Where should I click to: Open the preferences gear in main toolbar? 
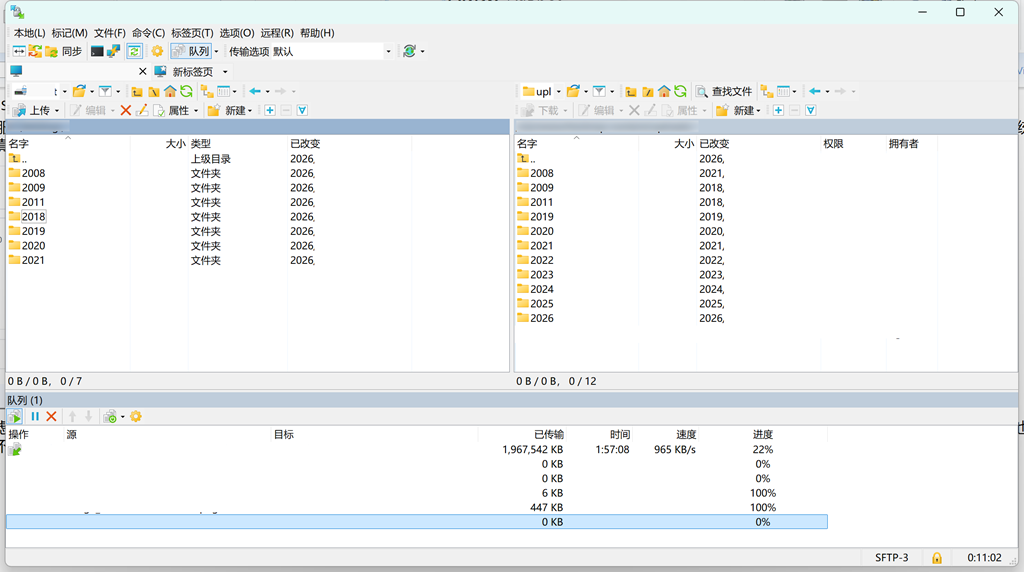pyautogui.click(x=157, y=51)
